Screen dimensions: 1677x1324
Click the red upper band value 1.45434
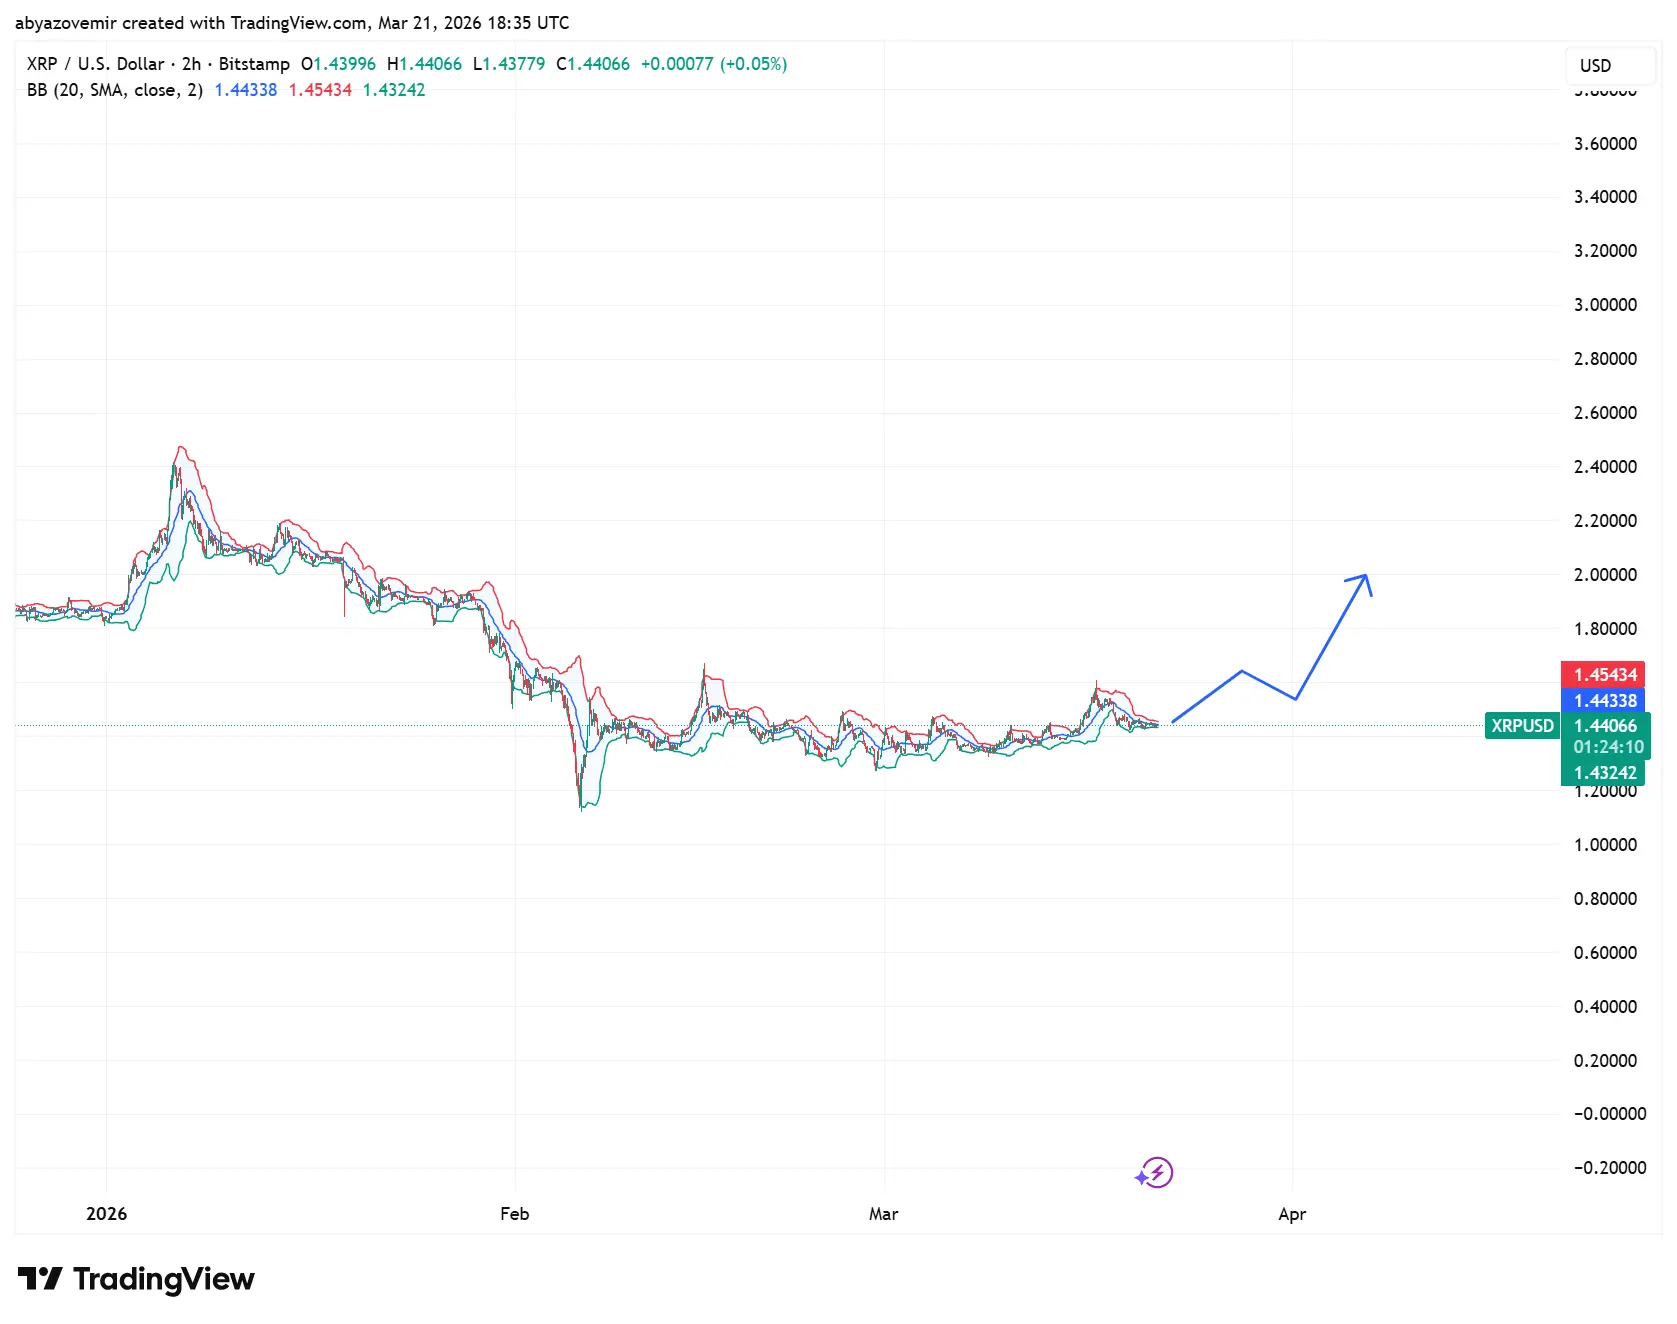[317, 90]
